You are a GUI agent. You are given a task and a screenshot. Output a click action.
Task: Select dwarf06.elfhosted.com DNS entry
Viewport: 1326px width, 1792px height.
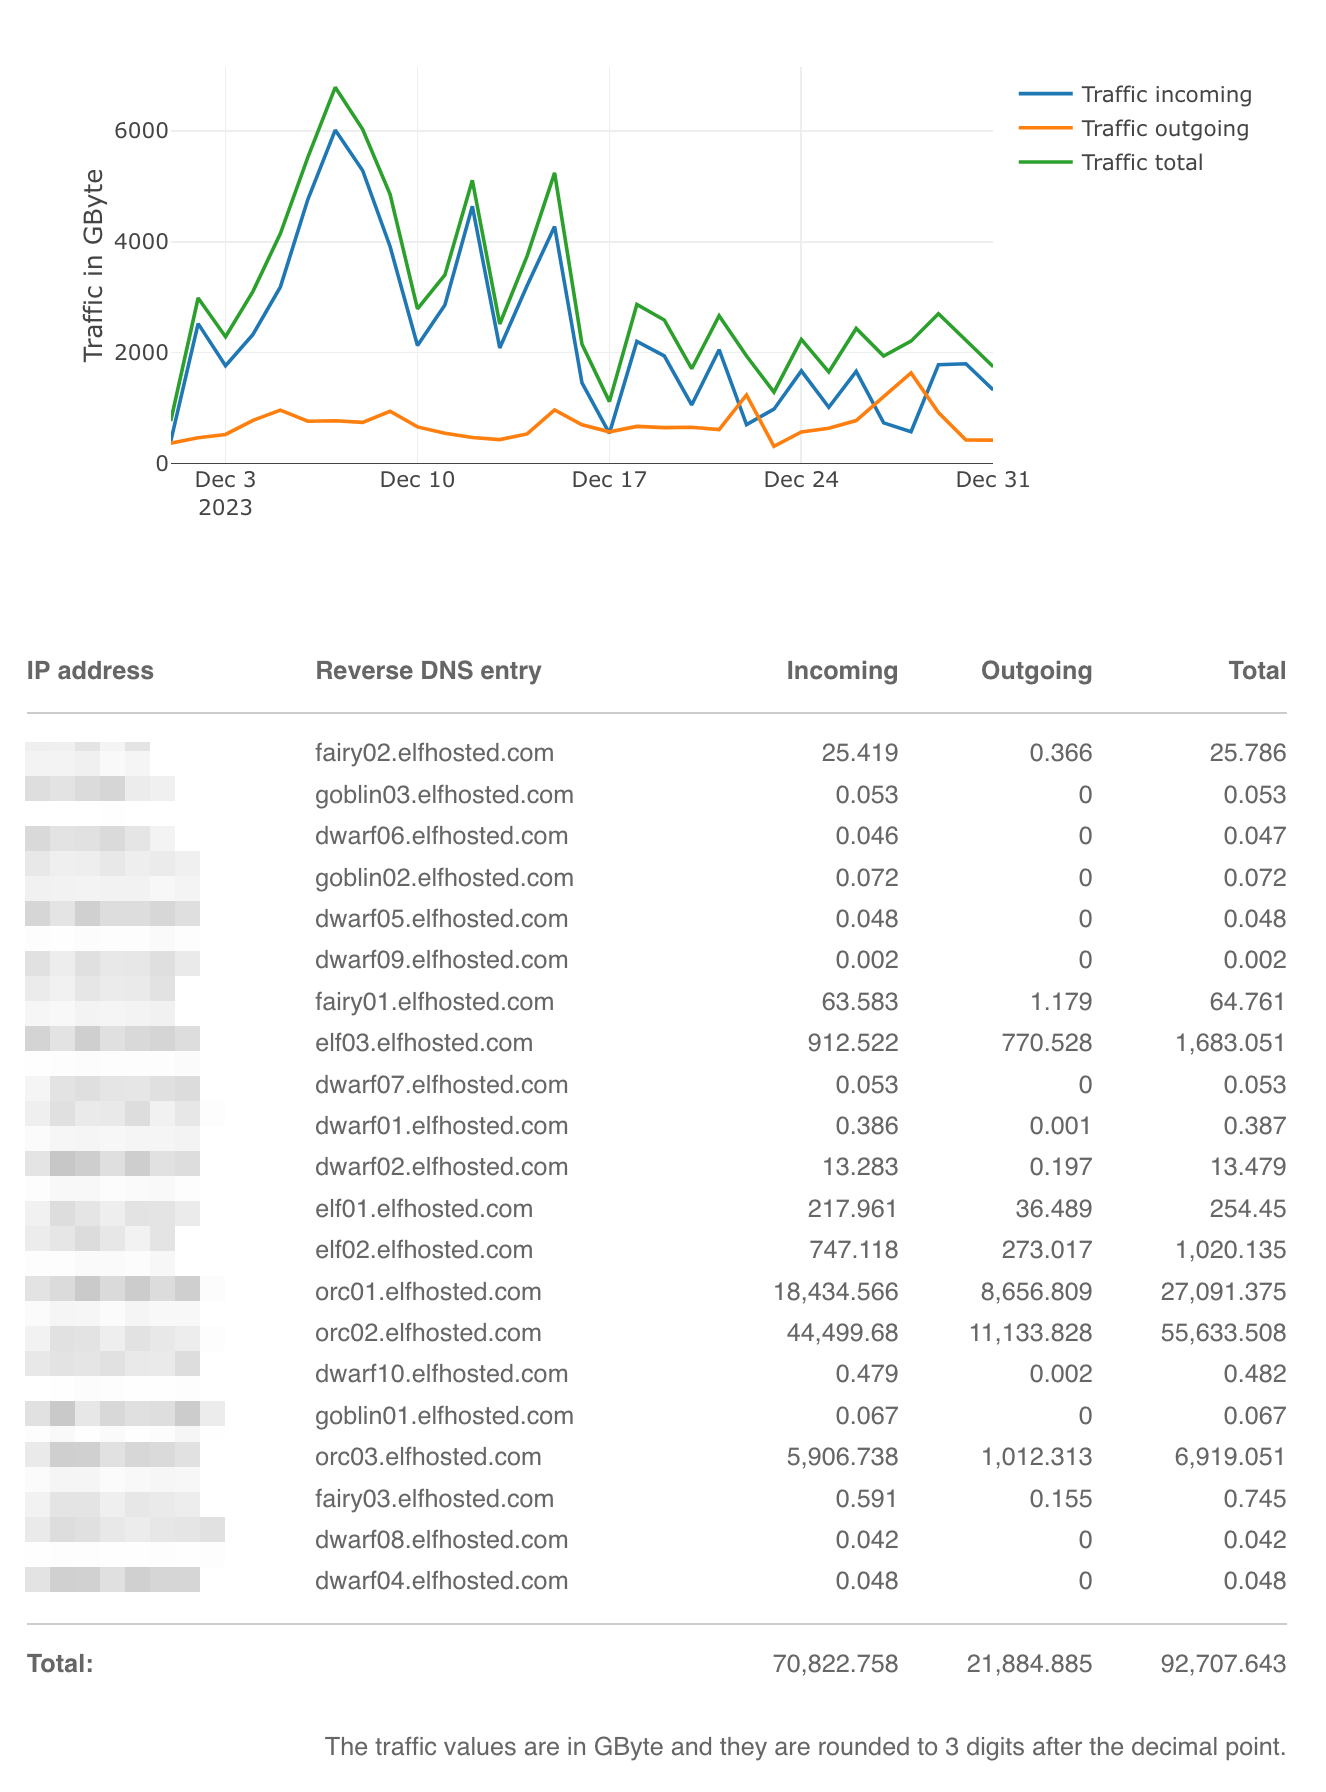[441, 836]
